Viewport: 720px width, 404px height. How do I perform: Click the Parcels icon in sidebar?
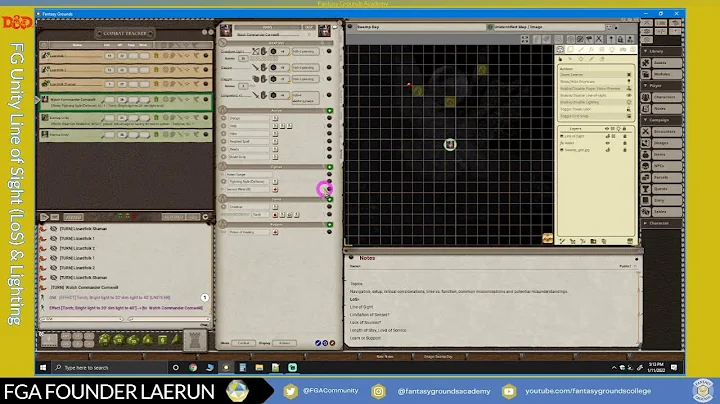point(646,177)
